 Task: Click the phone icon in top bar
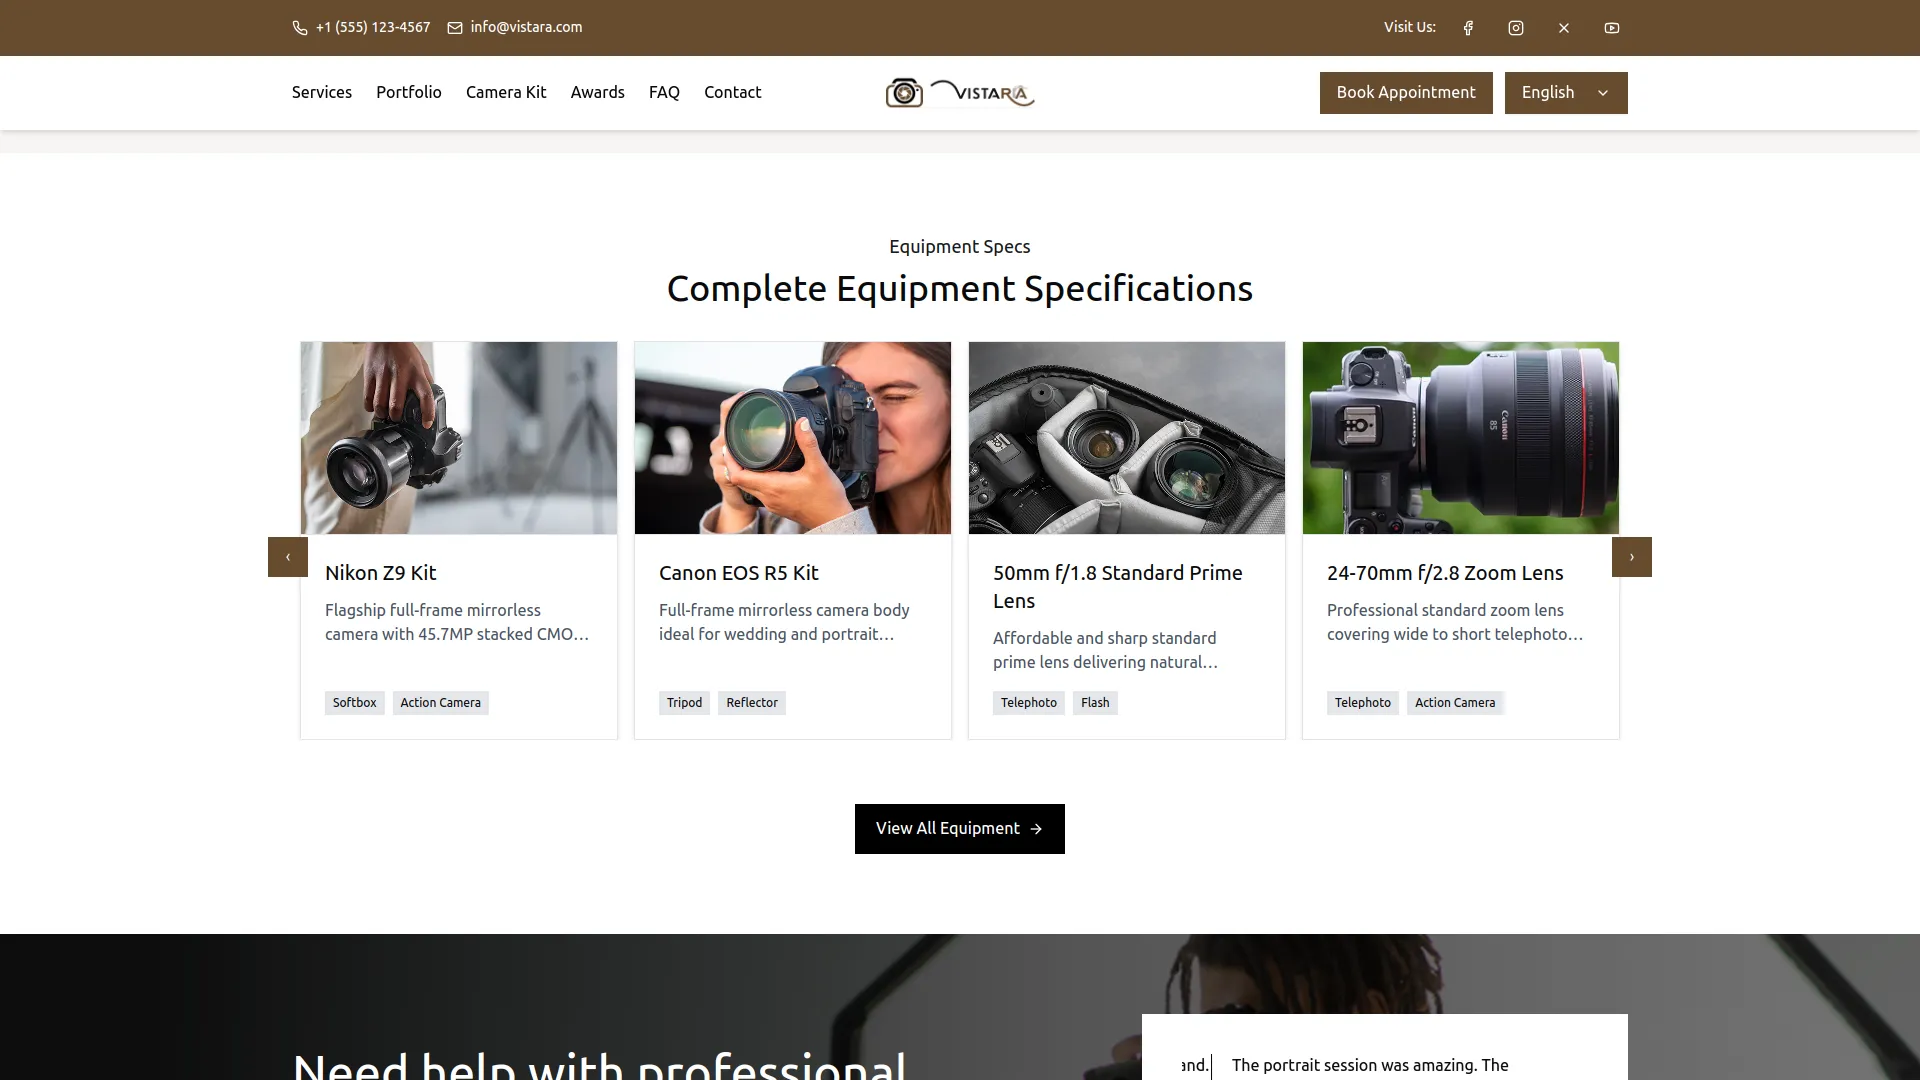tap(300, 28)
